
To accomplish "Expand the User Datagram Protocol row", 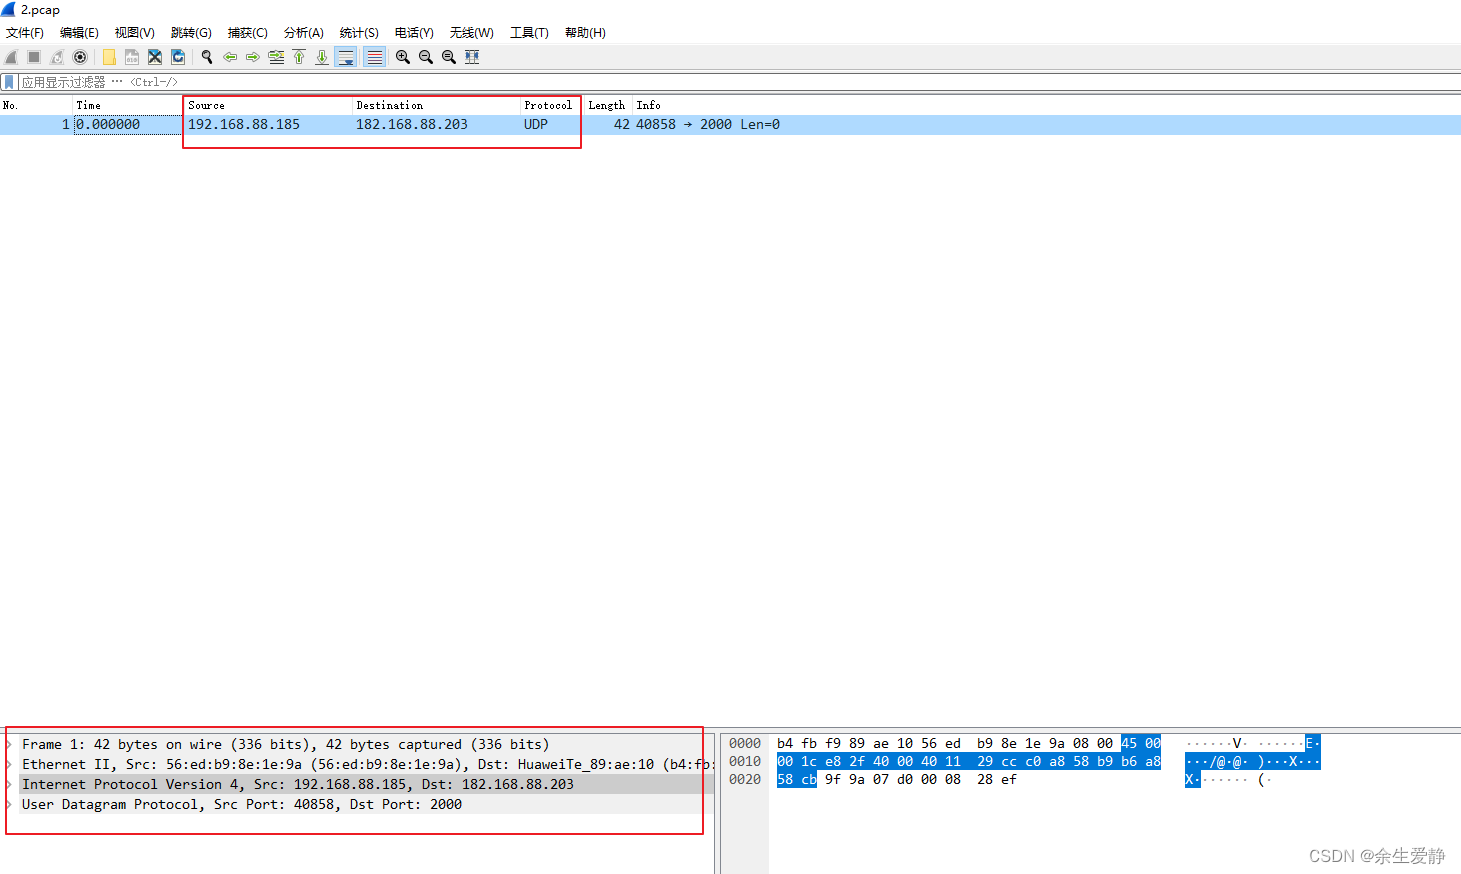I will click(x=10, y=805).
